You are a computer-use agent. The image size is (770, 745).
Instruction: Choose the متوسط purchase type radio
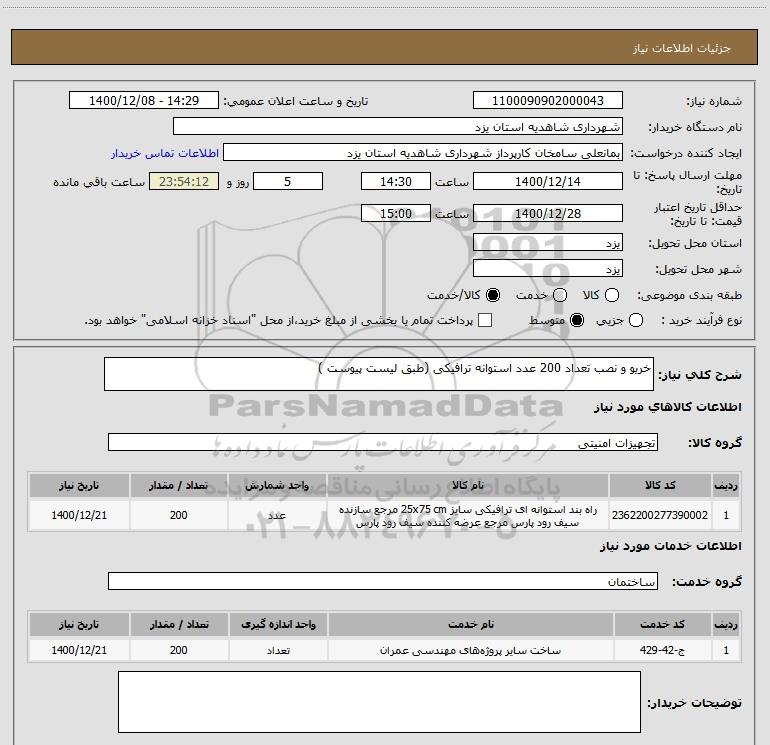[x=577, y=321]
